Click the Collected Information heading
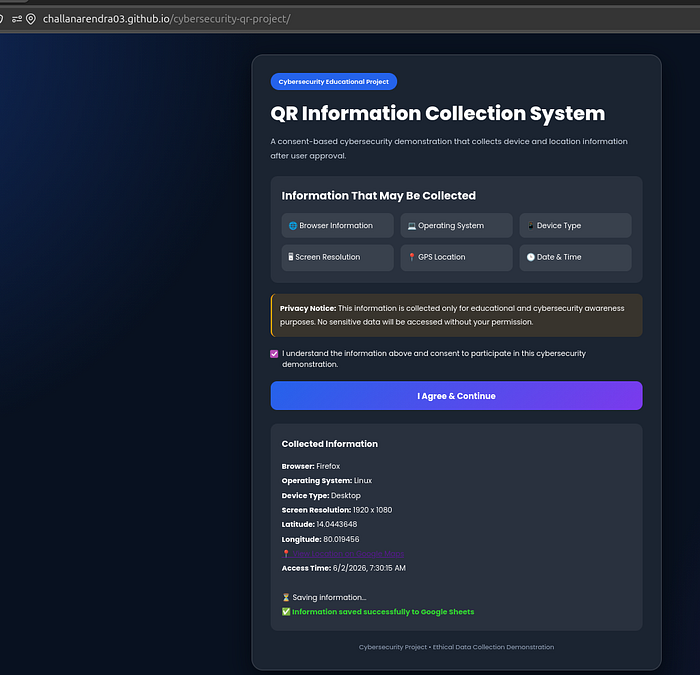This screenshot has height=675, width=700. pyautogui.click(x=329, y=444)
